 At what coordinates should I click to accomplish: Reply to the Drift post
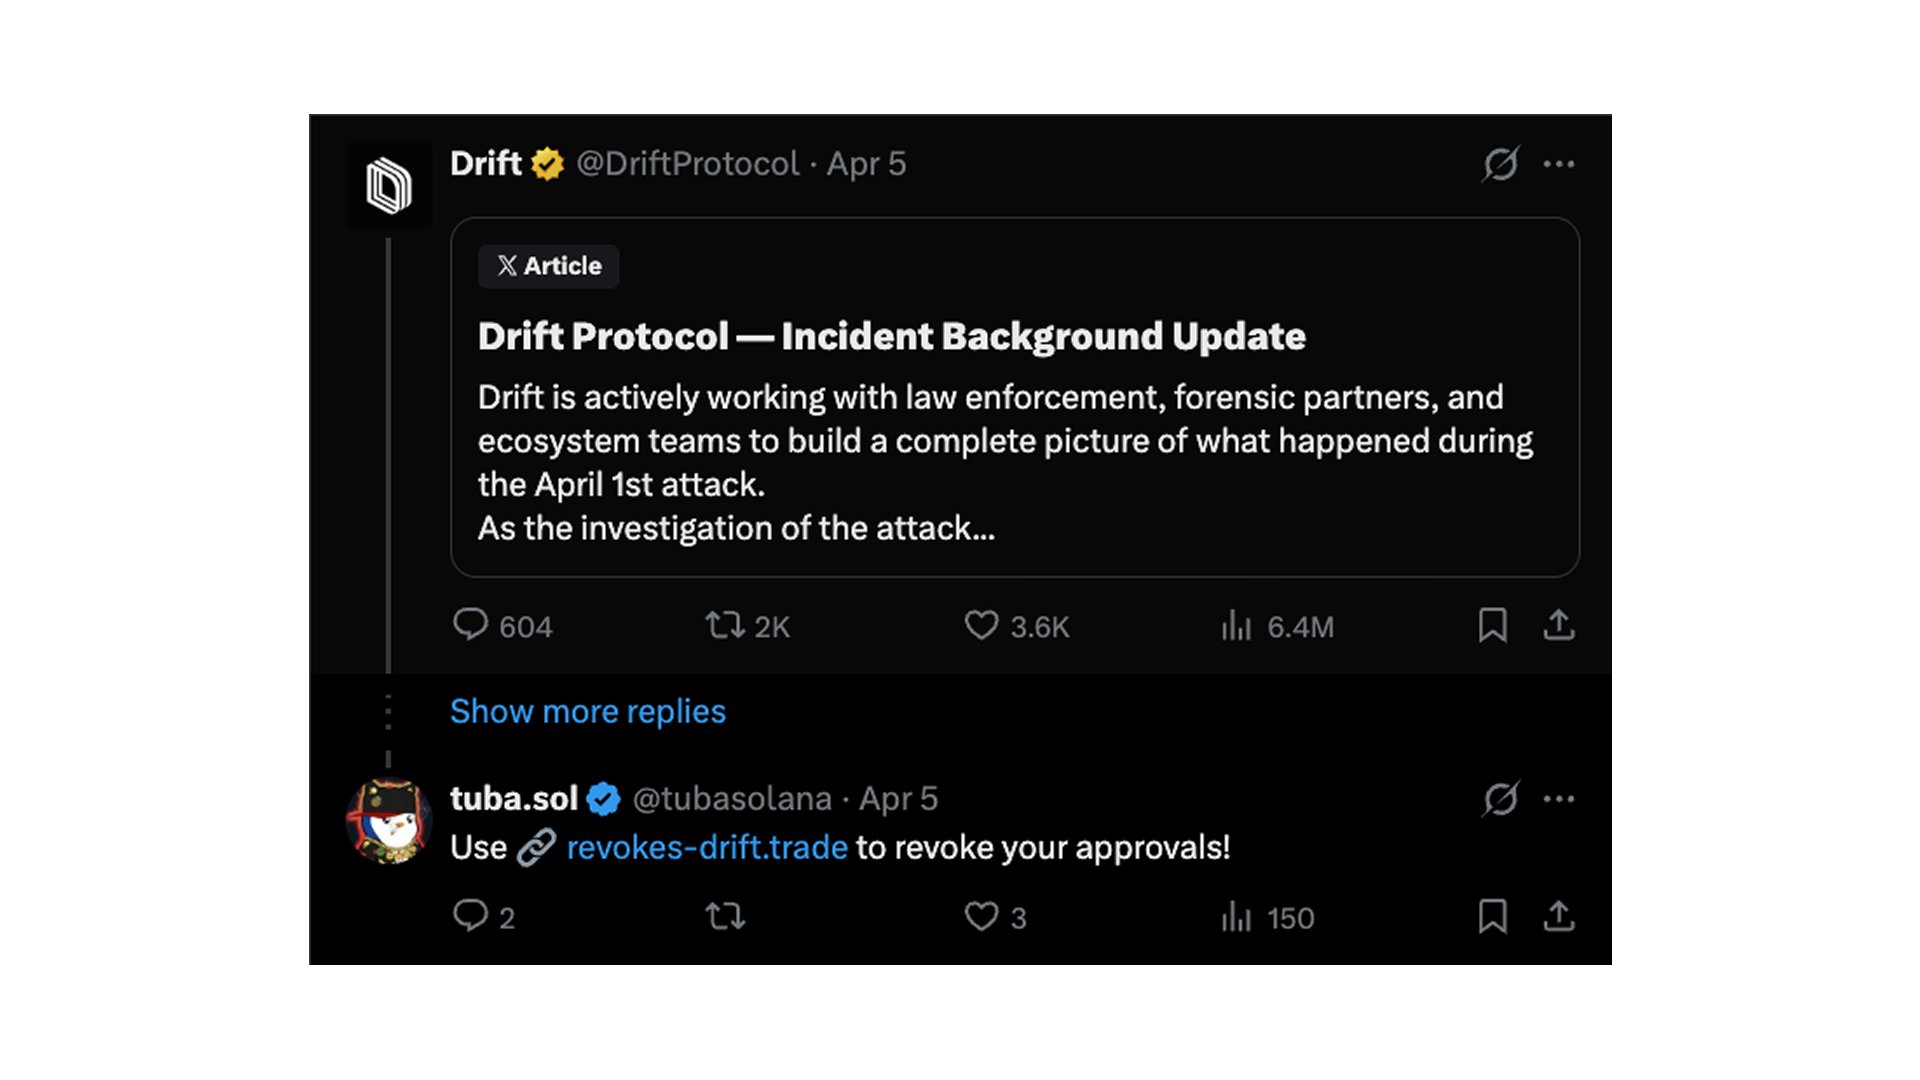[470, 625]
